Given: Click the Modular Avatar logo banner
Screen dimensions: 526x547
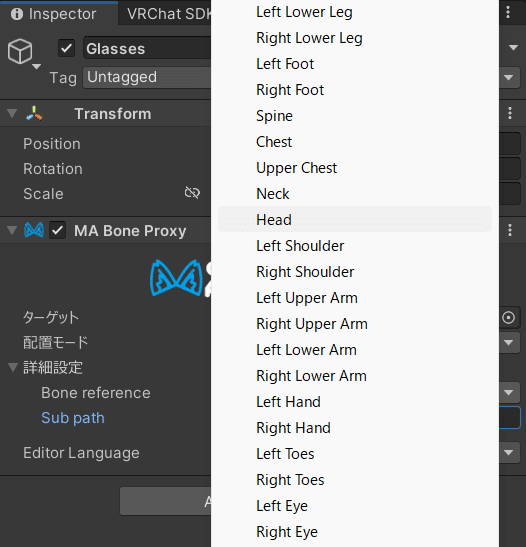Looking at the screenshot, I should (181, 278).
